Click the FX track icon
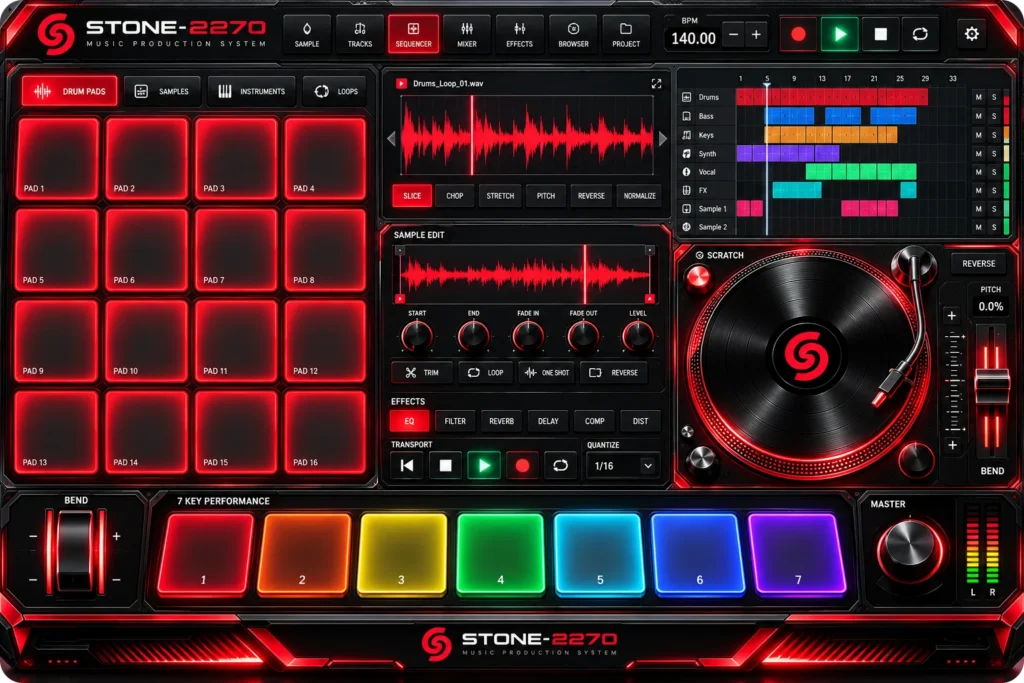Viewport: 1024px width, 683px height. (x=686, y=191)
